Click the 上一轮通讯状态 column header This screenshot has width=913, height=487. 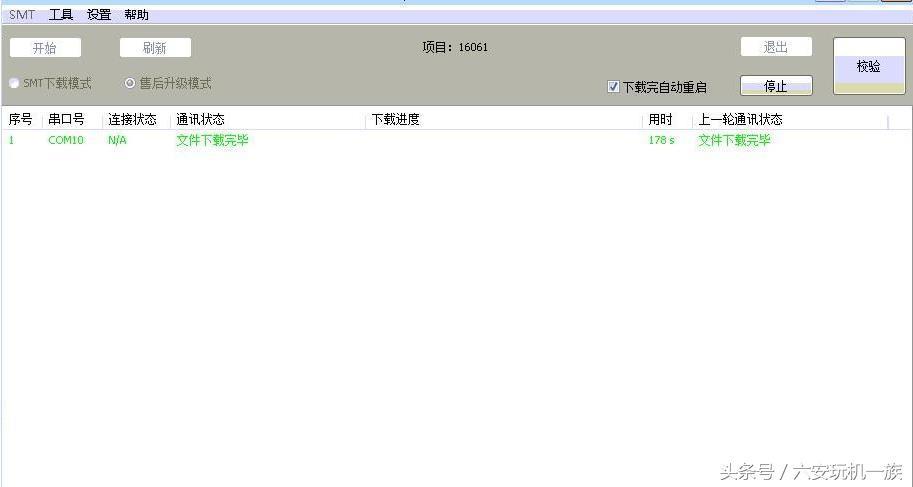pos(740,119)
